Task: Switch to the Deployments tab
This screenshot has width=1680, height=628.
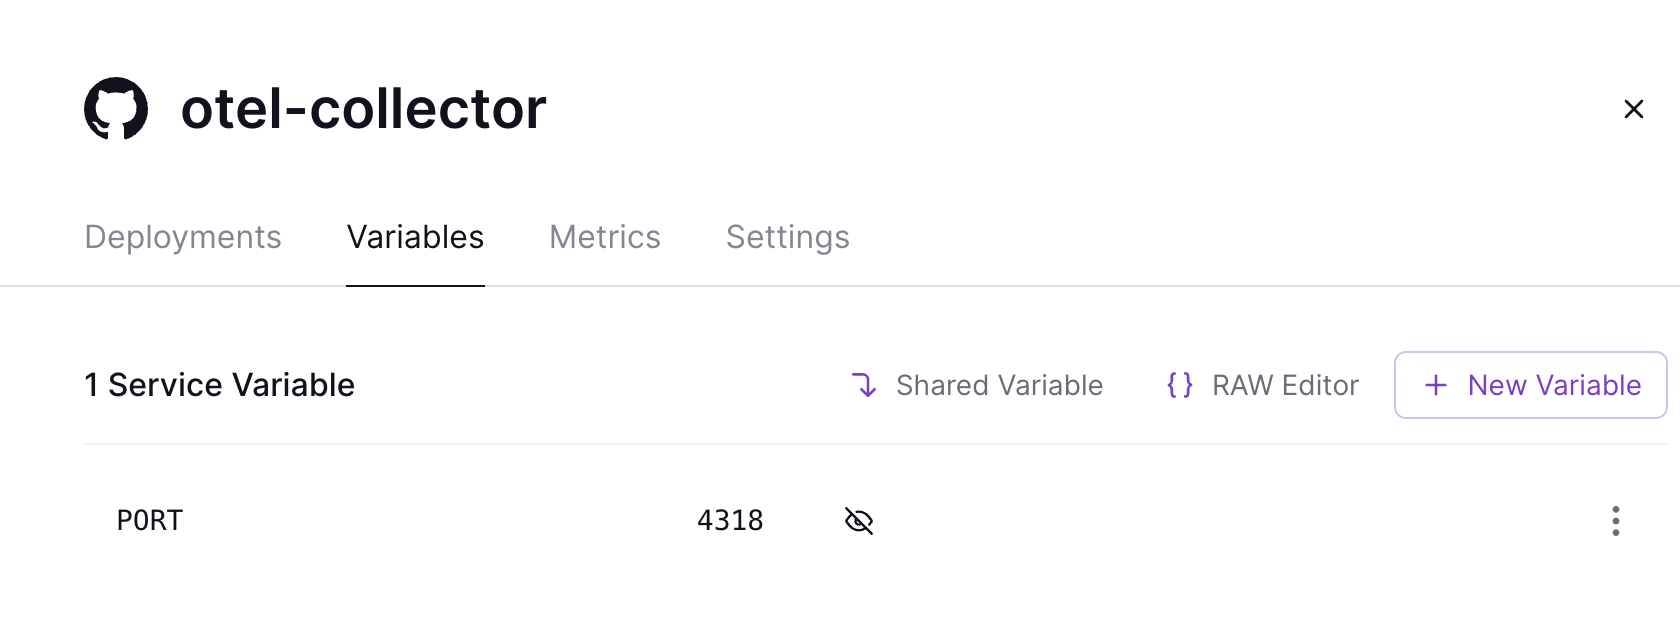Action: (183, 237)
